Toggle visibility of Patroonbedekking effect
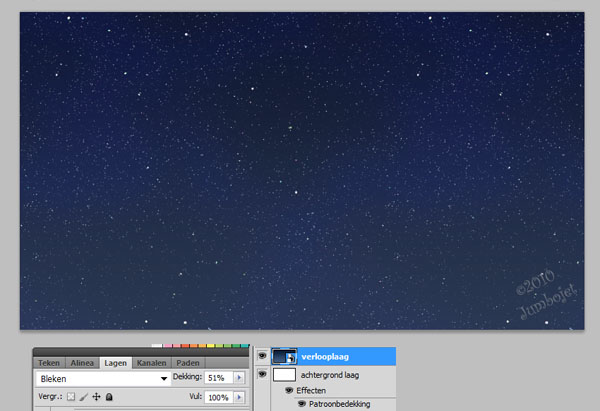 point(302,404)
